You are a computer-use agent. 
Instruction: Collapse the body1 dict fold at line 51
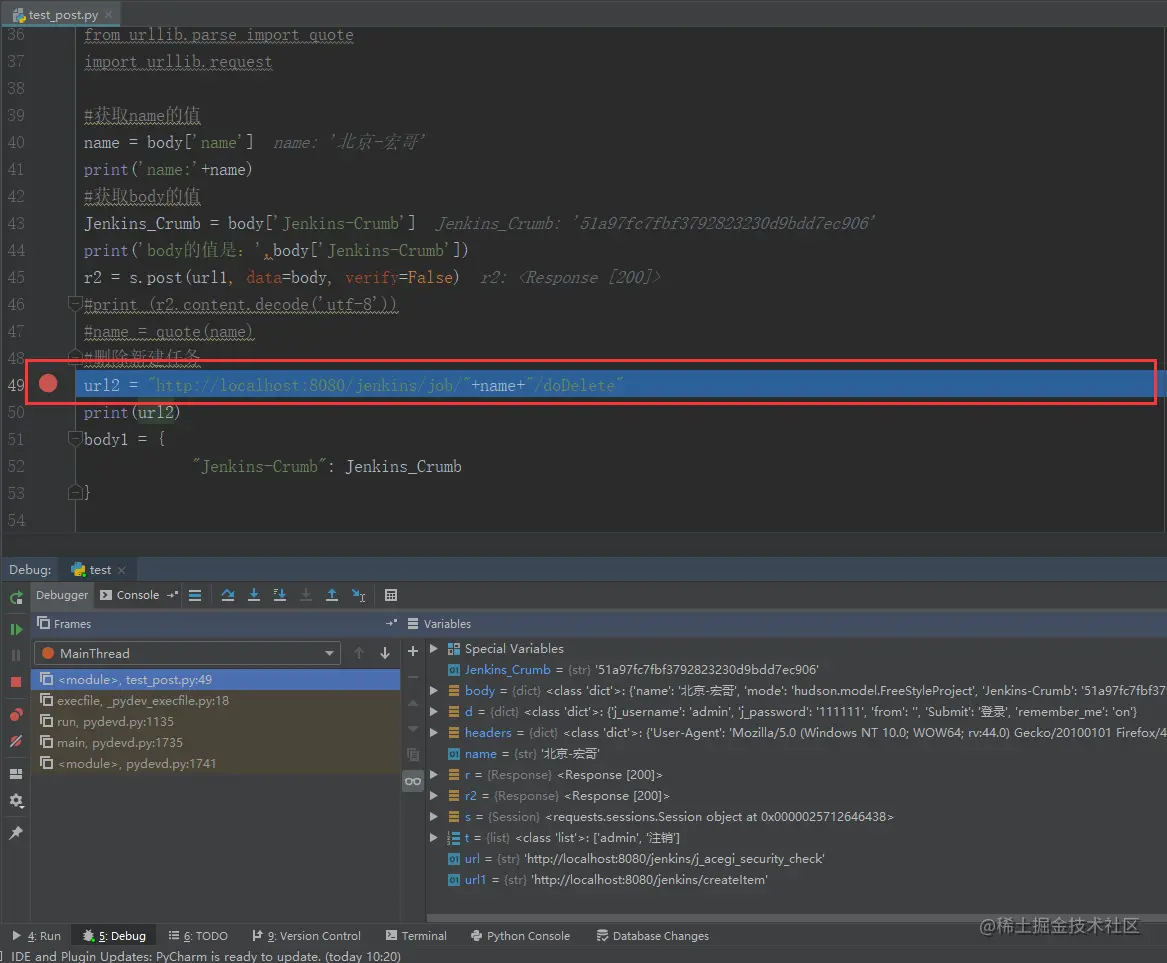[x=74, y=439]
